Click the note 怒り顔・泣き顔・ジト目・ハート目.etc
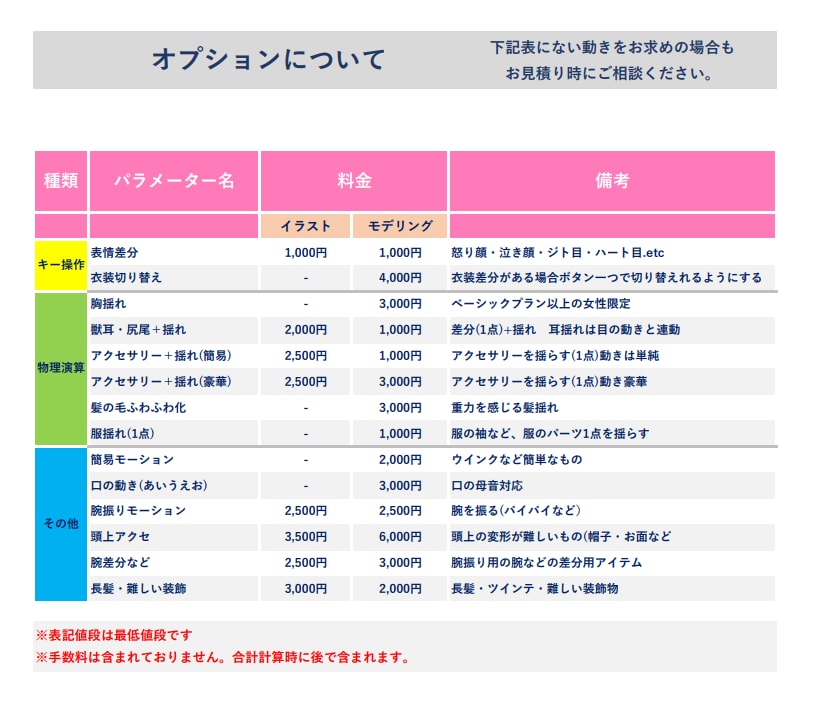 click(558, 253)
